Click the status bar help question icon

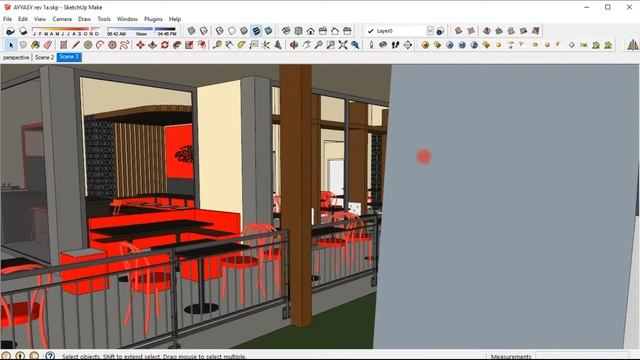(x=50, y=356)
